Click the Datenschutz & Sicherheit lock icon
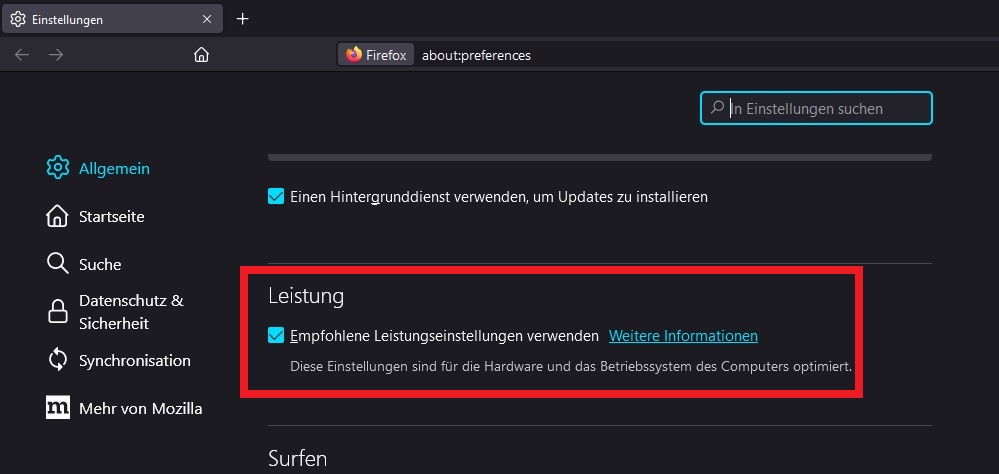 point(58,312)
